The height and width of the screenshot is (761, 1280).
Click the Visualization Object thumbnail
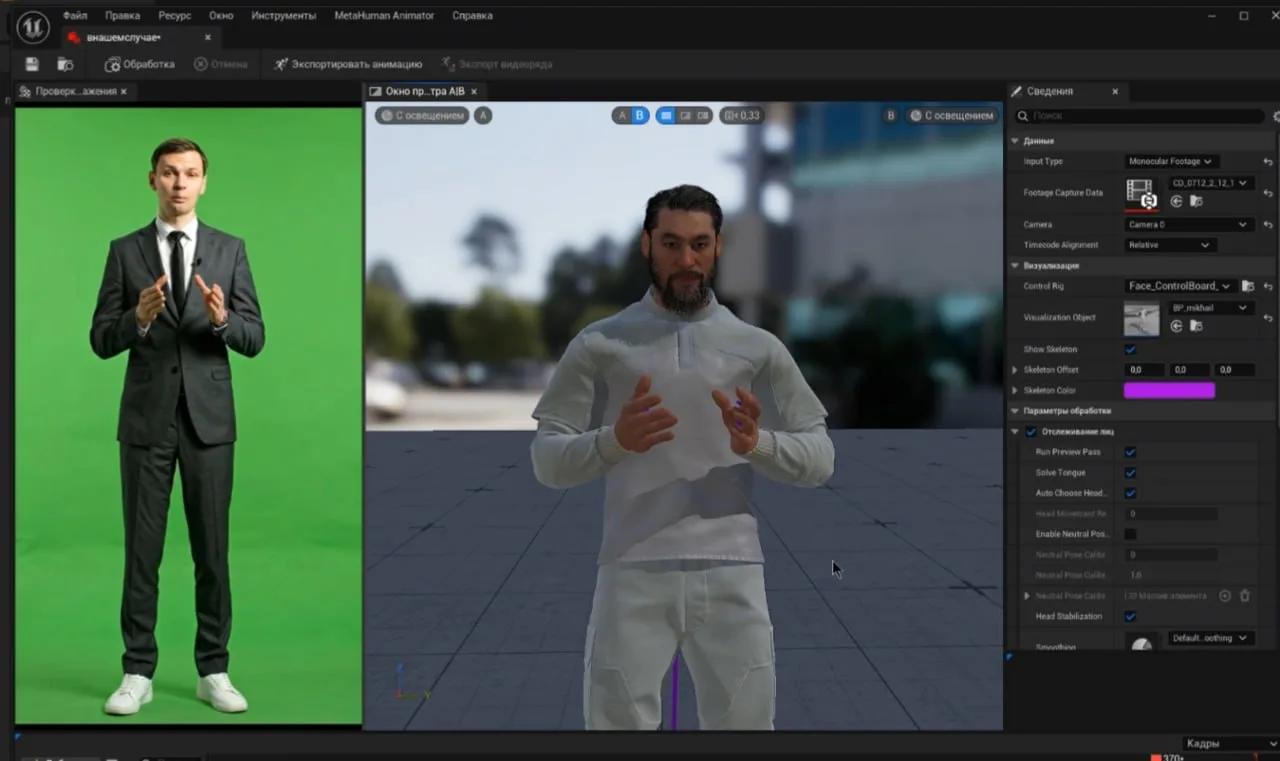[1142, 318]
